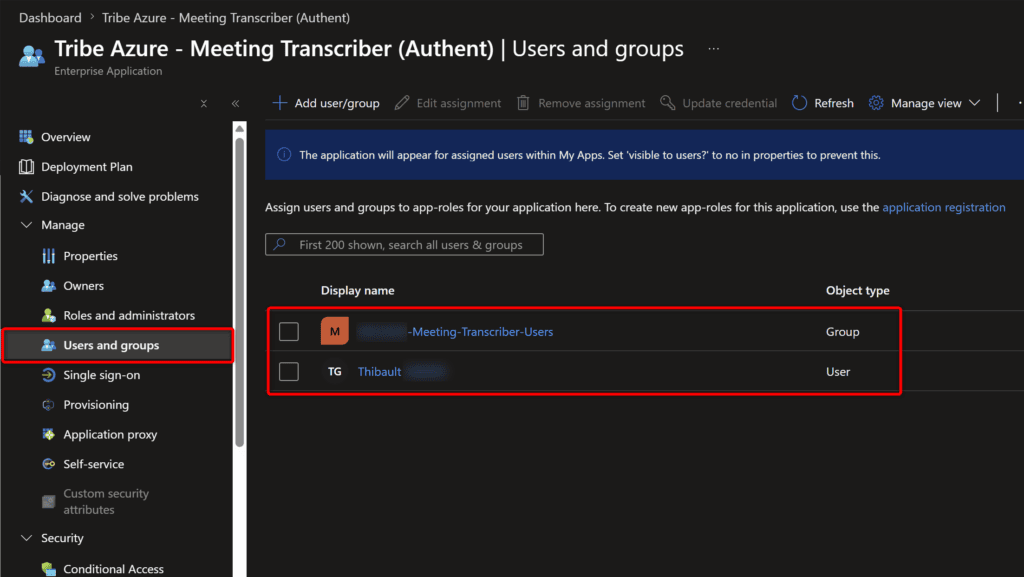The image size is (1024, 577).
Task: Click the Self-service icon
Action: 48,464
